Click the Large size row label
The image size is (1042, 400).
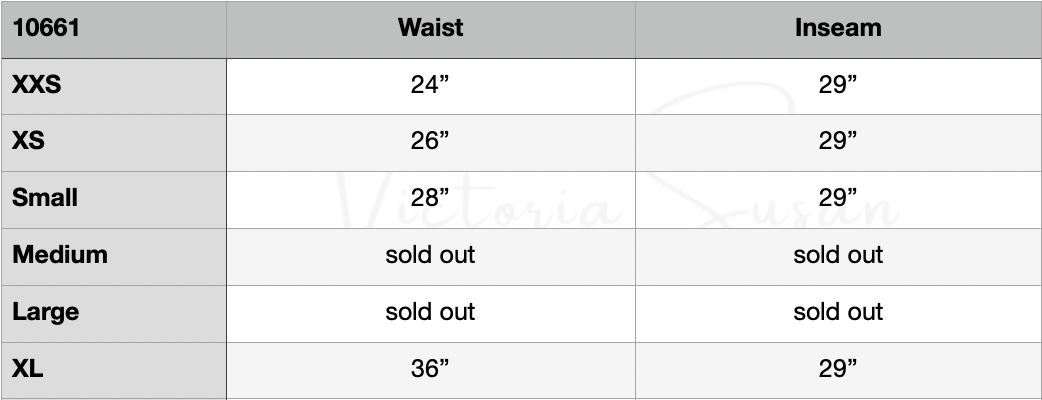coord(46,312)
